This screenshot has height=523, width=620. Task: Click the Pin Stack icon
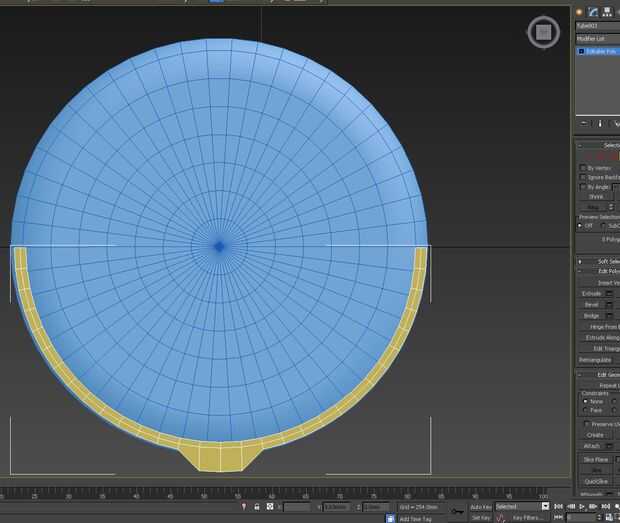click(584, 124)
